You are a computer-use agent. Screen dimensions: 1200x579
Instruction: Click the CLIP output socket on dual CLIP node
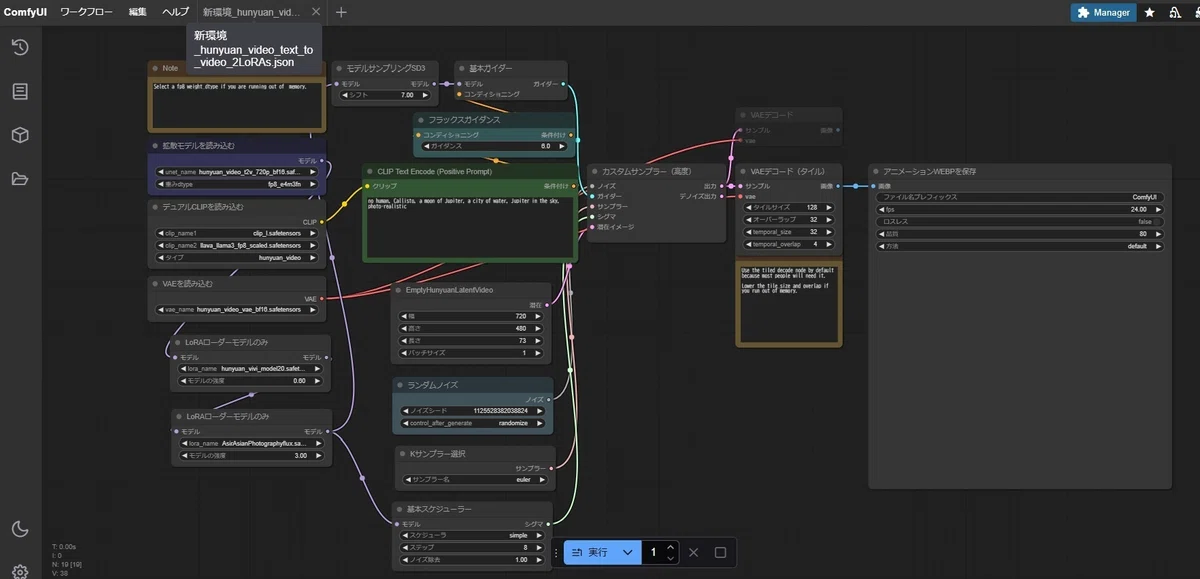(x=323, y=222)
